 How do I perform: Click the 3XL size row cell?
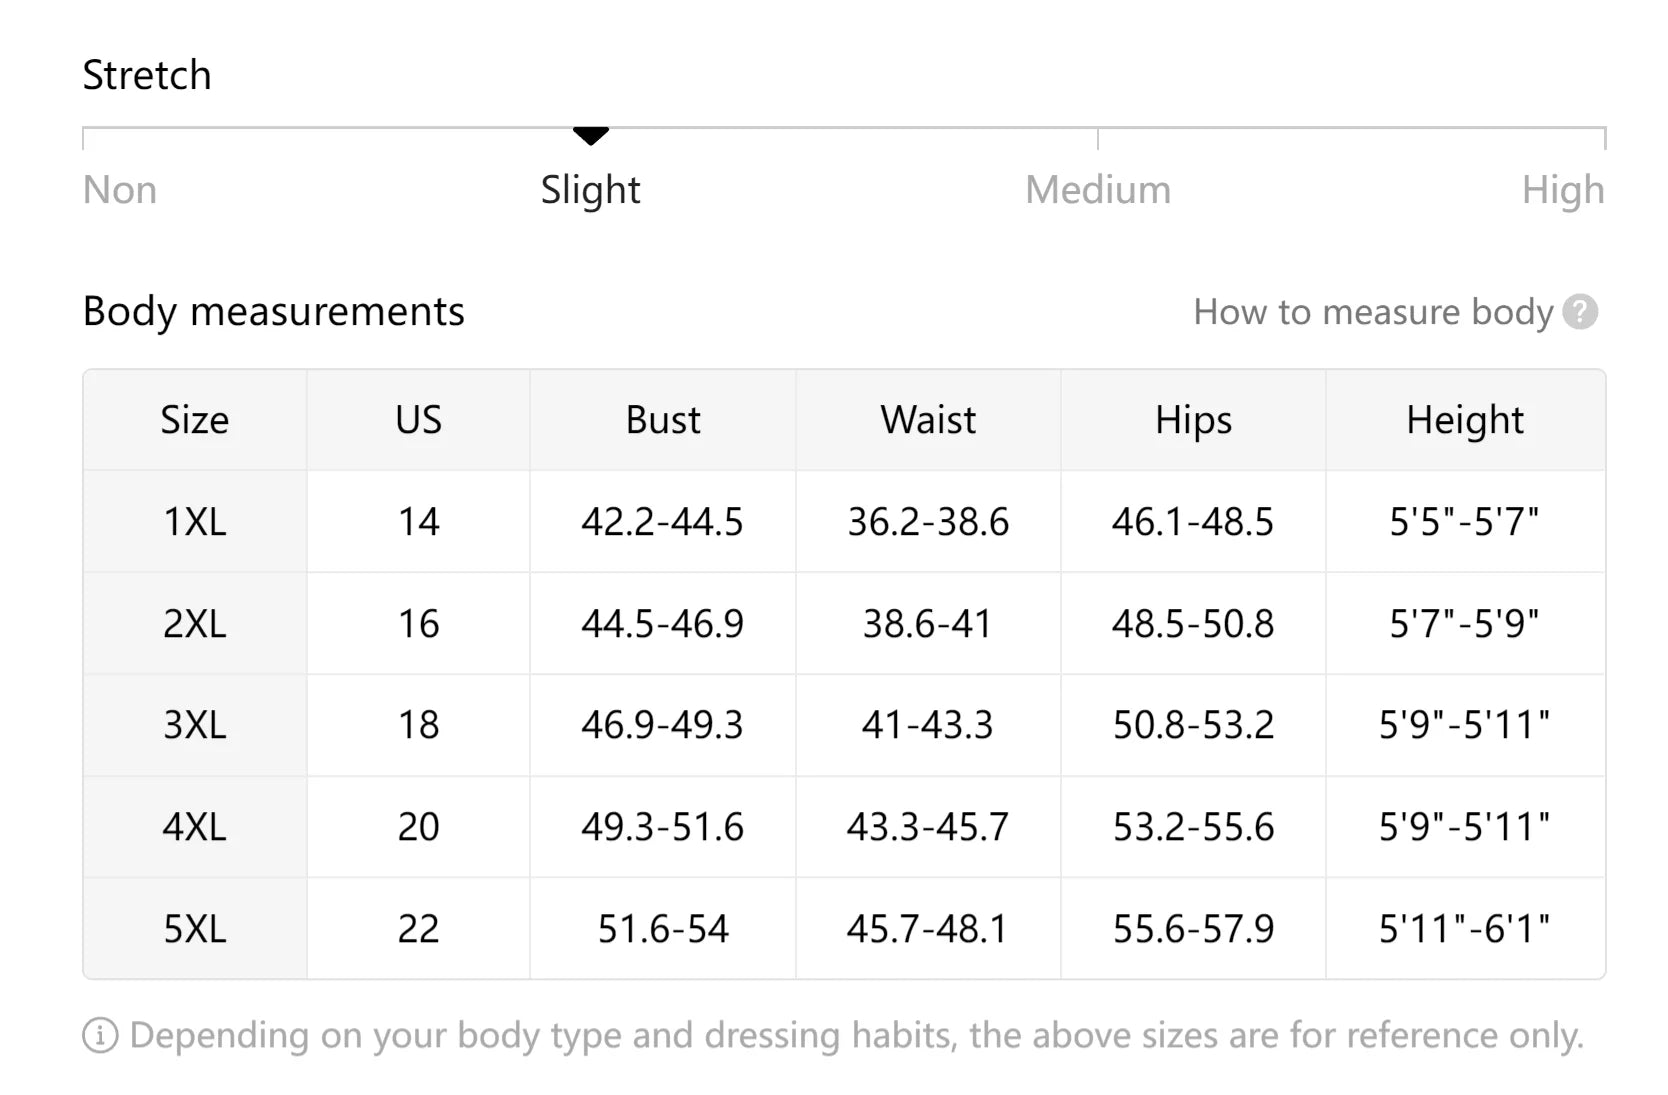point(195,725)
